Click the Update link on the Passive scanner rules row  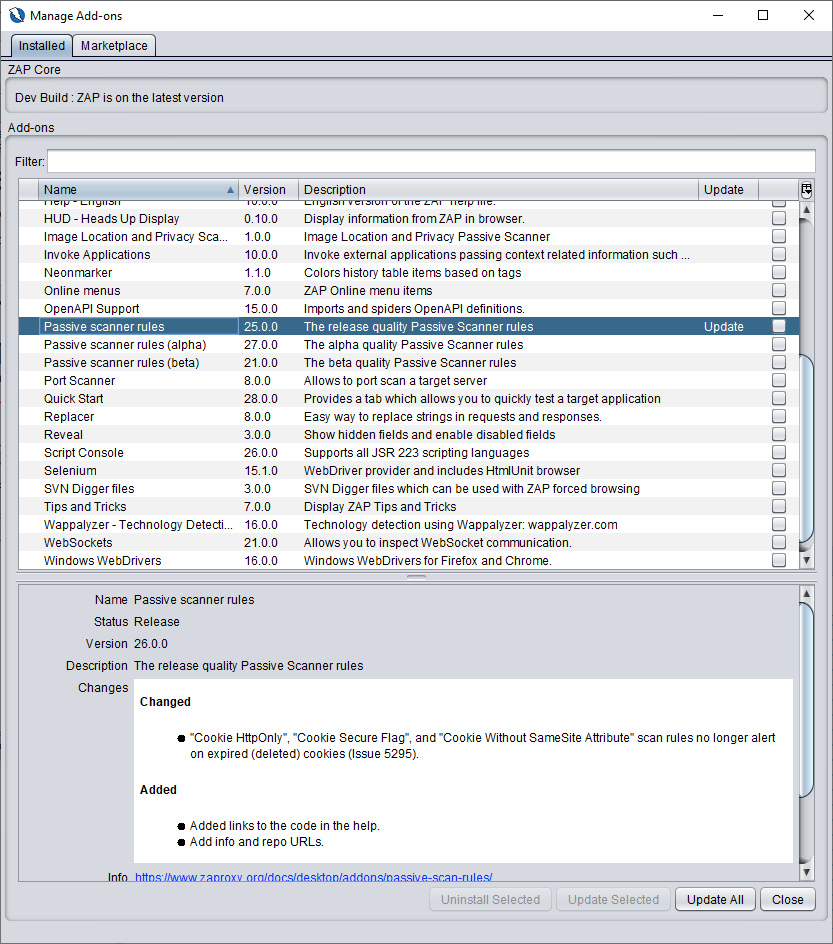(723, 326)
